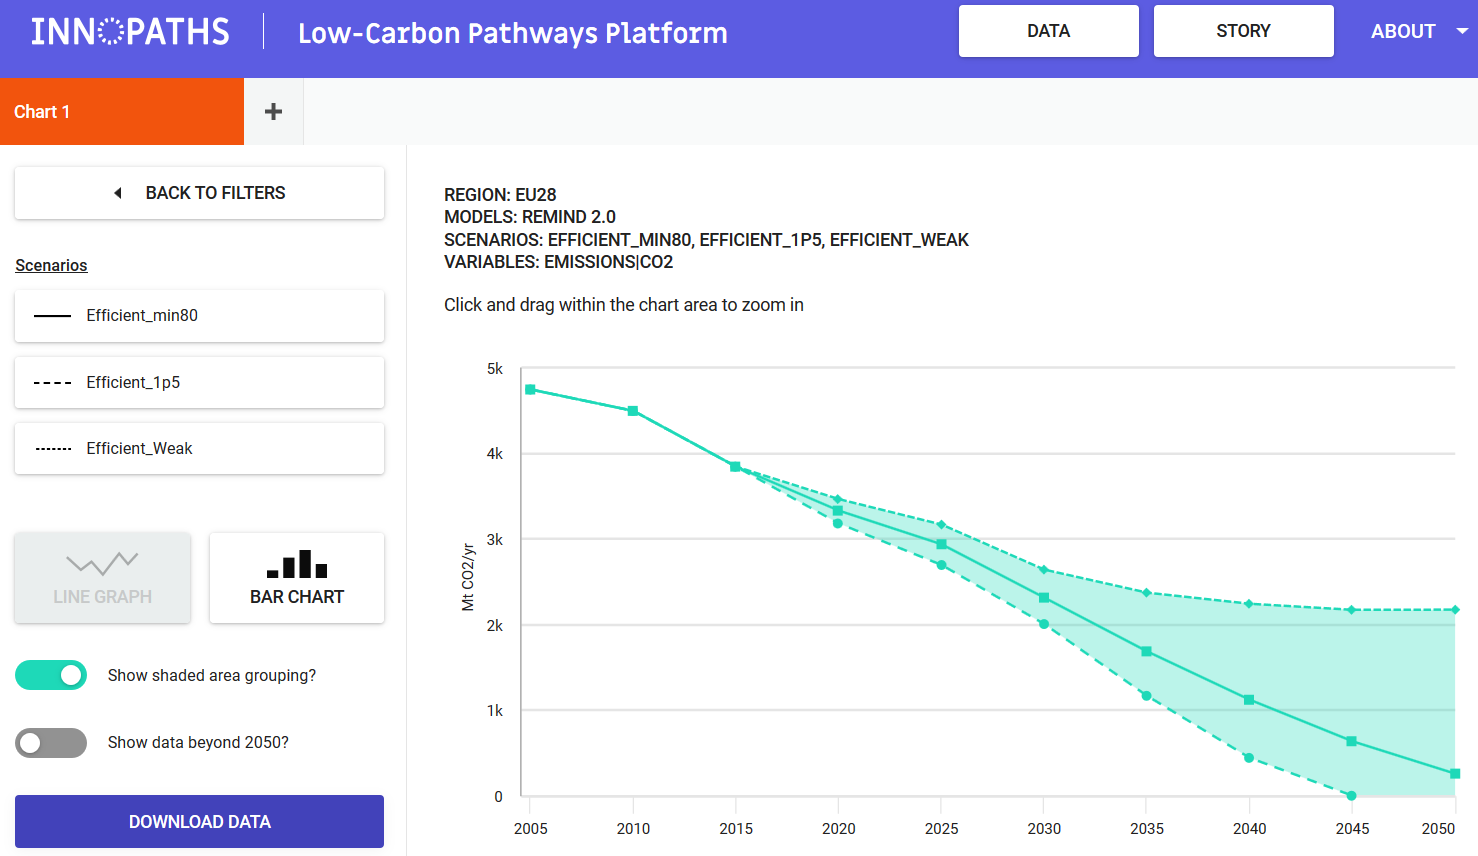Screen dimensions: 1478x856
Task: Open the ABOUT menu
Action: (1403, 31)
